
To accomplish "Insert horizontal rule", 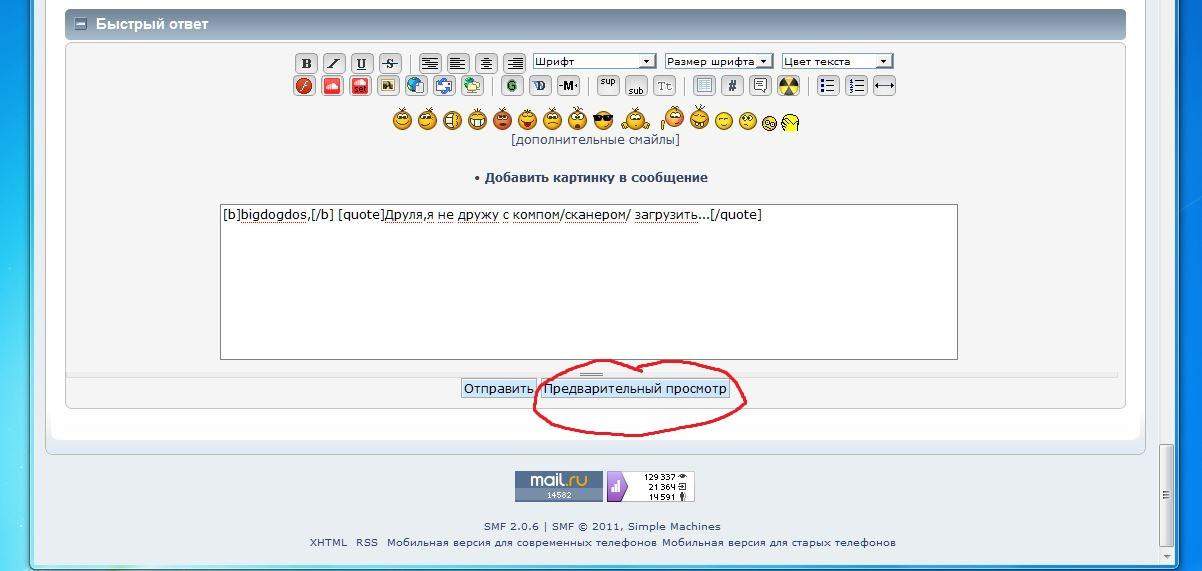I will (x=884, y=86).
